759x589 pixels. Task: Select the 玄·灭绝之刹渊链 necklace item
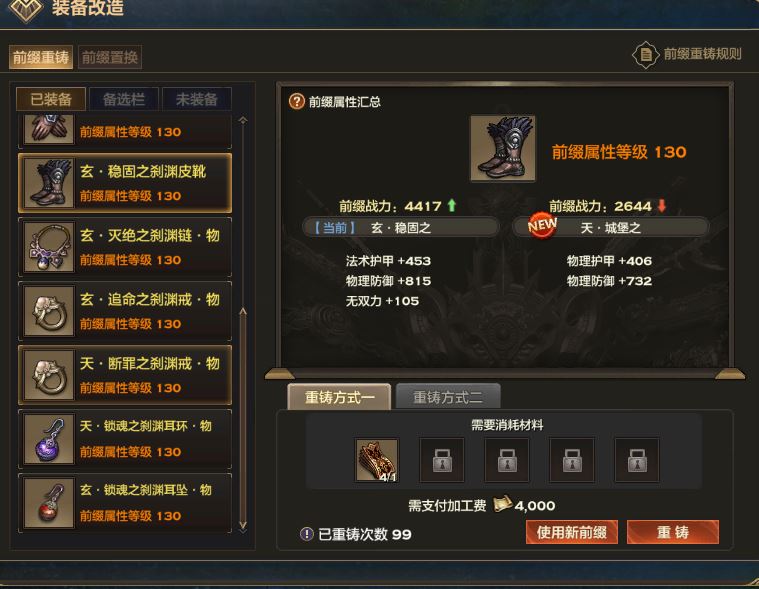pyautogui.click(x=125, y=247)
